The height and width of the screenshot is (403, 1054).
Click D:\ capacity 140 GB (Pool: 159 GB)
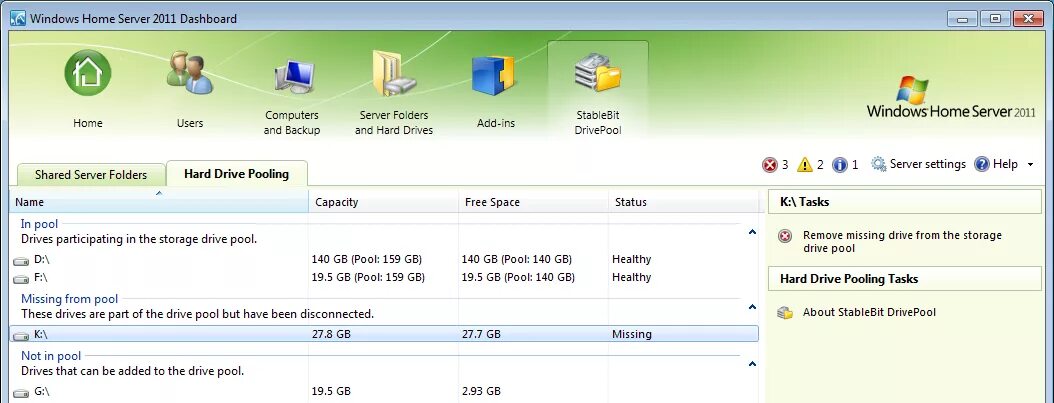[368, 259]
